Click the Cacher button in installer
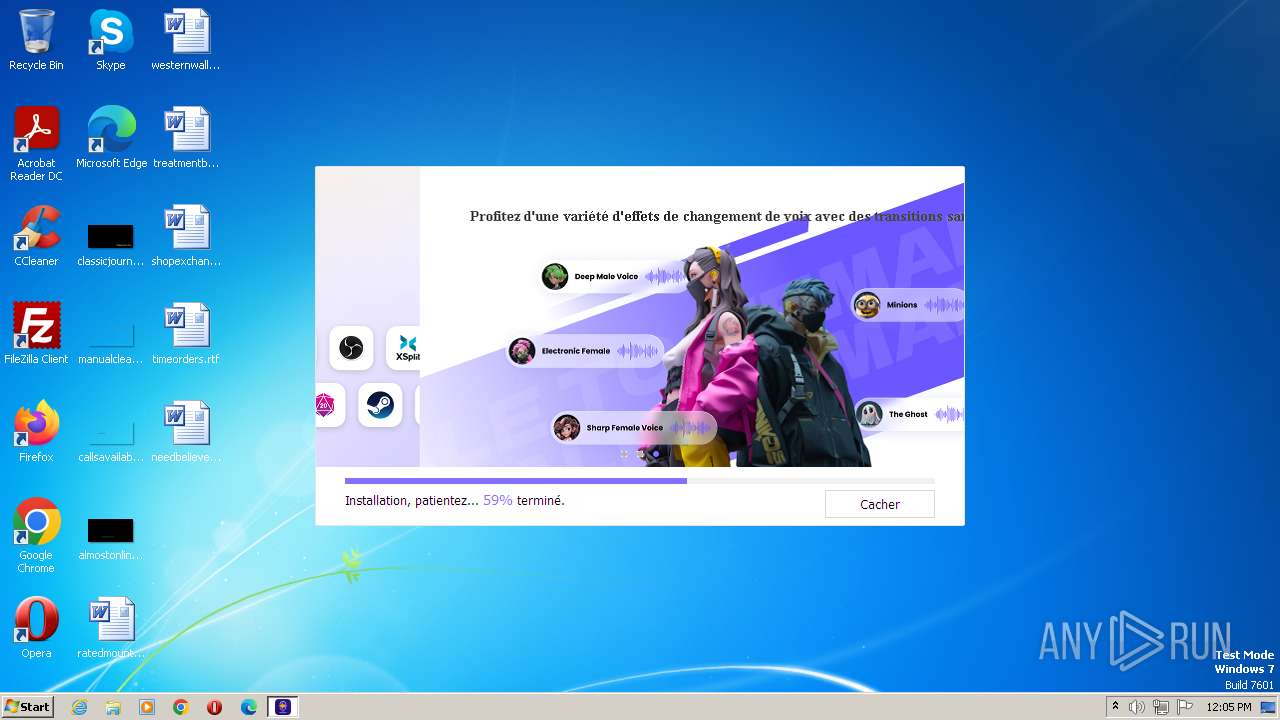Screen dimensions: 1280x720 click(x=880, y=504)
